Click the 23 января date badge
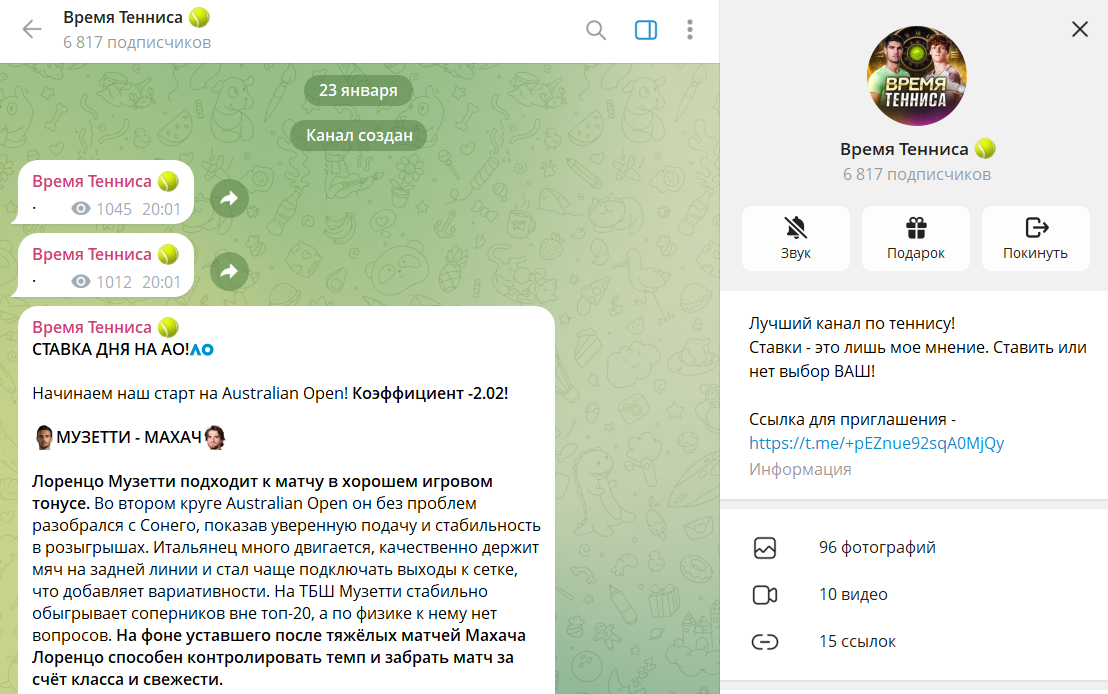 coord(358,90)
